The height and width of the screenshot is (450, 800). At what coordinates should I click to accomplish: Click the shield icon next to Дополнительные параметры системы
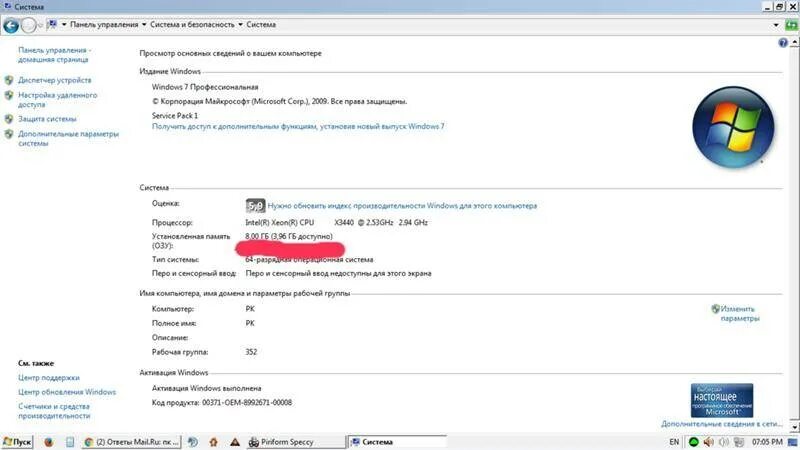pyautogui.click(x=9, y=134)
